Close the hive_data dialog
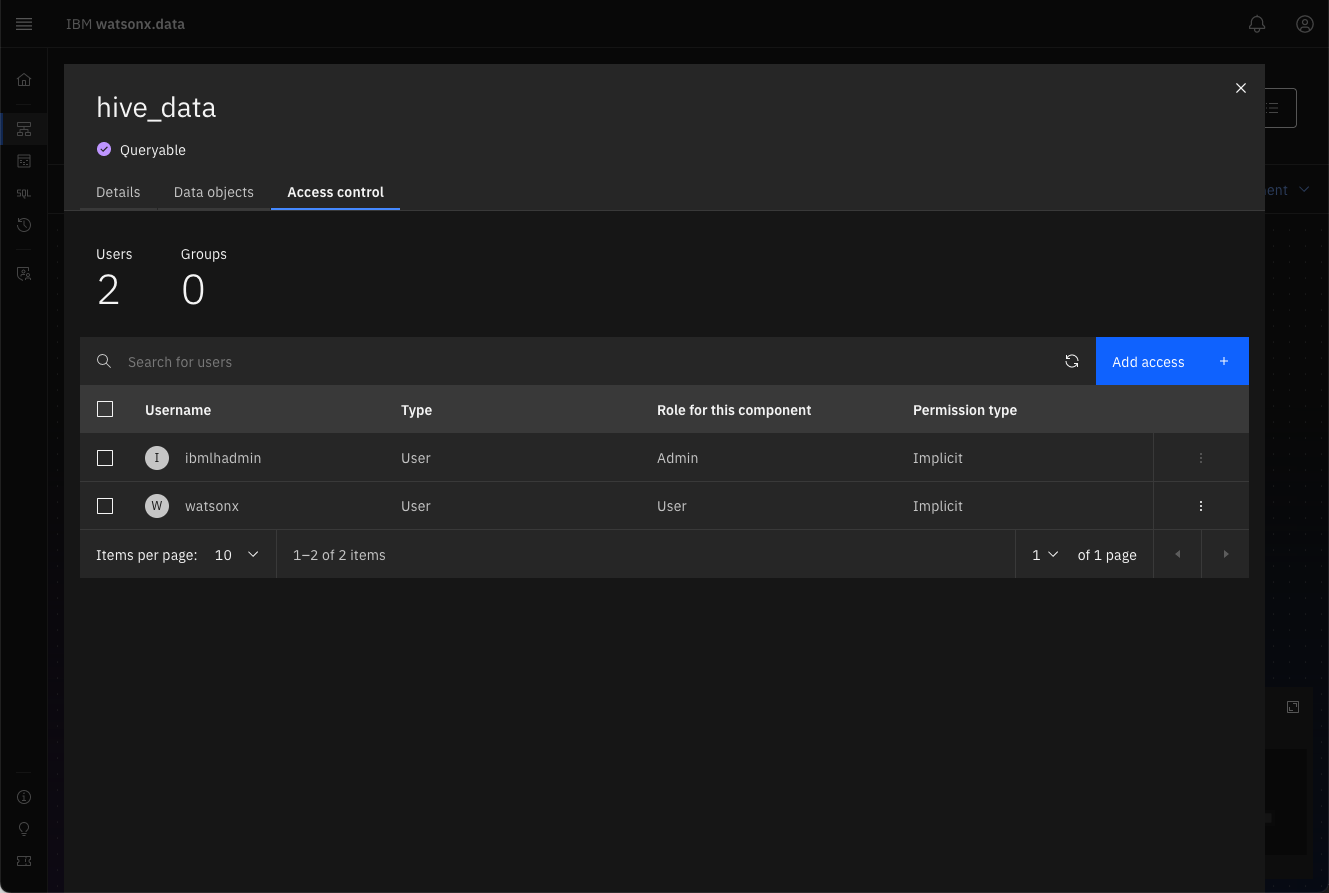This screenshot has height=893, width=1329. click(x=1241, y=88)
